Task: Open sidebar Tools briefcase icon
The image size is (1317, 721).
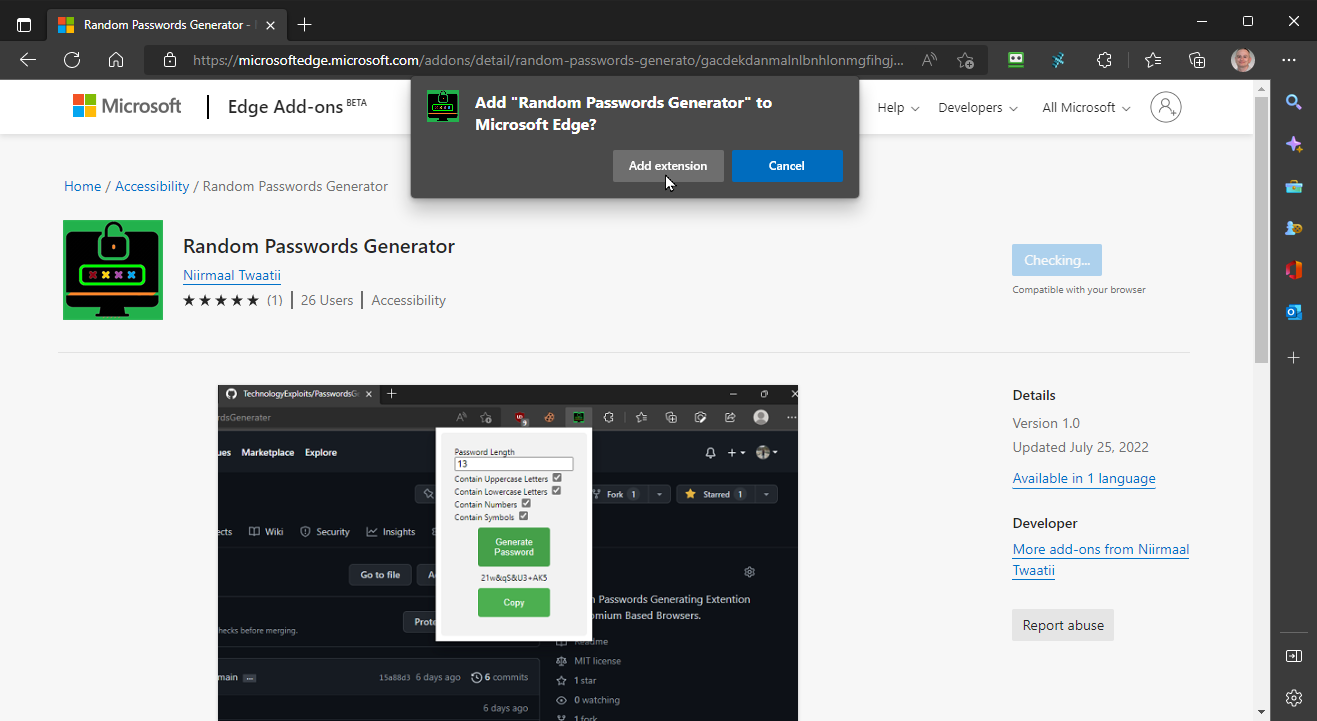Action: pyautogui.click(x=1293, y=186)
